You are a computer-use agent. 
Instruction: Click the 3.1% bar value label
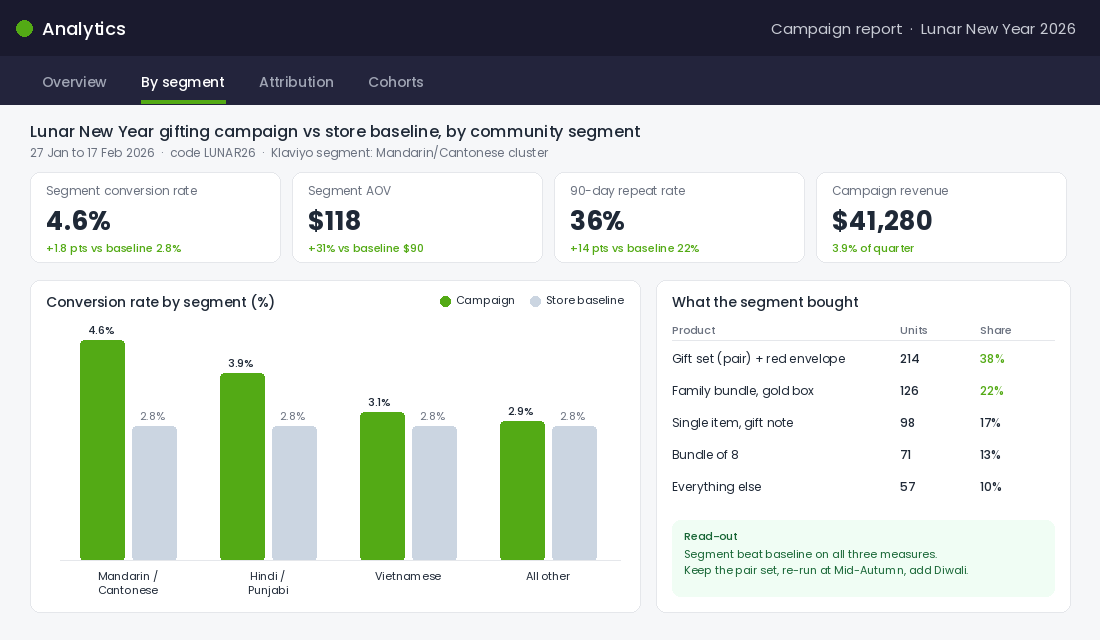tap(380, 402)
